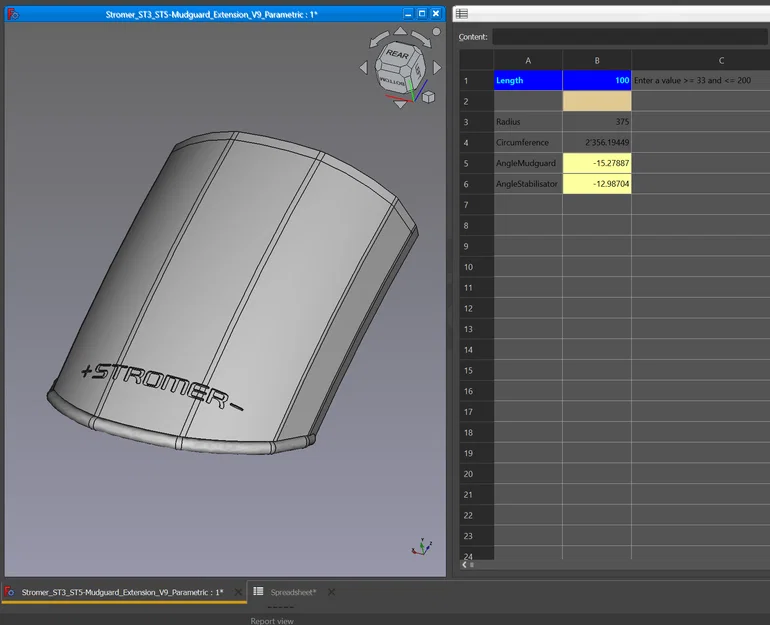This screenshot has height=625, width=770.
Task: Click the spreadsheet icon on the Spreadsheet tab
Action: tap(258, 591)
